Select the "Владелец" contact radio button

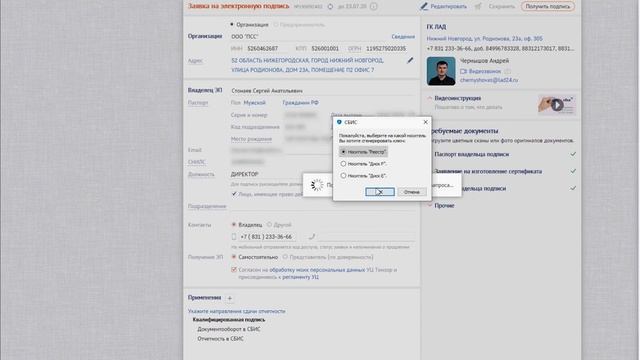(234, 225)
